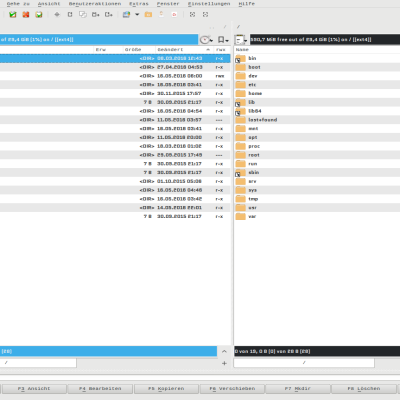Click the last toolbar frame icon
This screenshot has width=400, height=400.
[x=205, y=15]
